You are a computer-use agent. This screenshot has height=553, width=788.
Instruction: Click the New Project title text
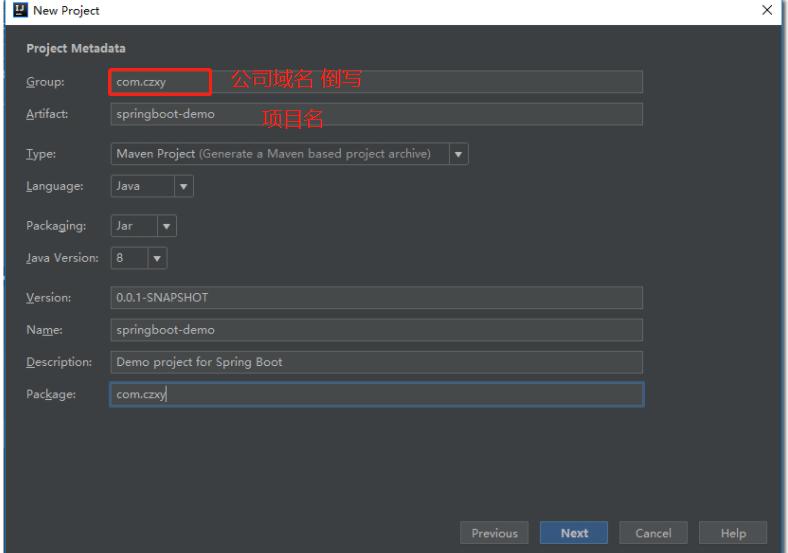point(66,11)
